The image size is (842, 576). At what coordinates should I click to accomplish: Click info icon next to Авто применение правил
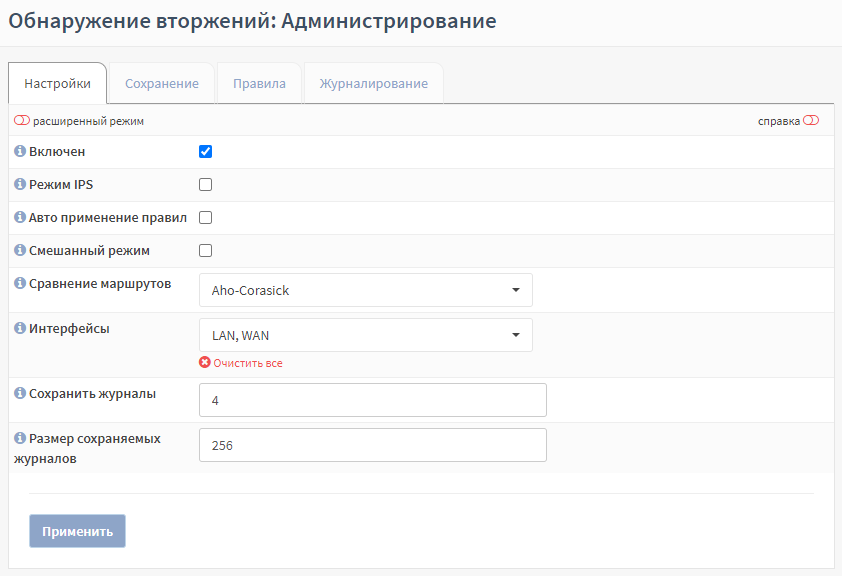[x=20, y=217]
